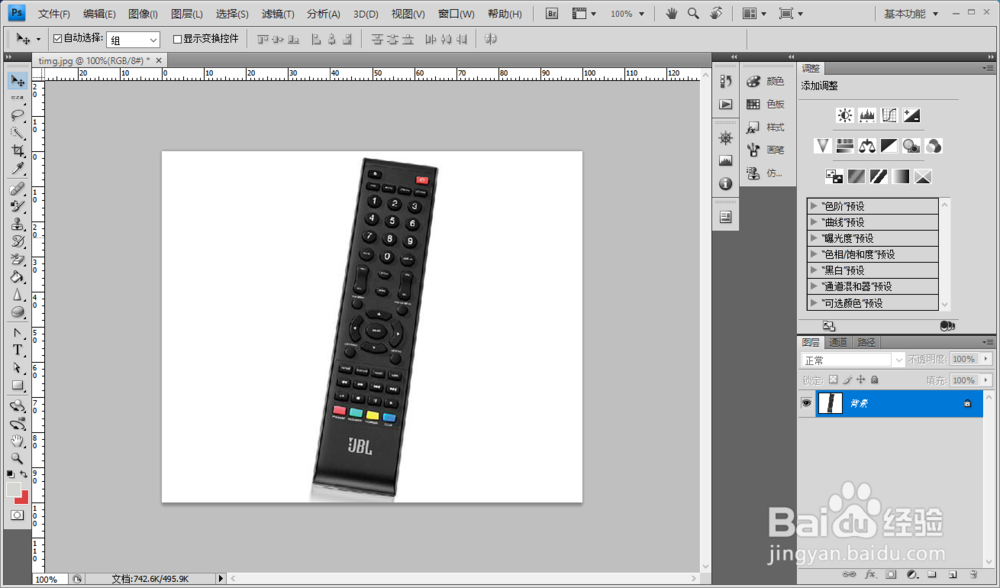Open status bar info arrow menu
Screen dimensions: 1000x588
pyautogui.click(x=221, y=579)
